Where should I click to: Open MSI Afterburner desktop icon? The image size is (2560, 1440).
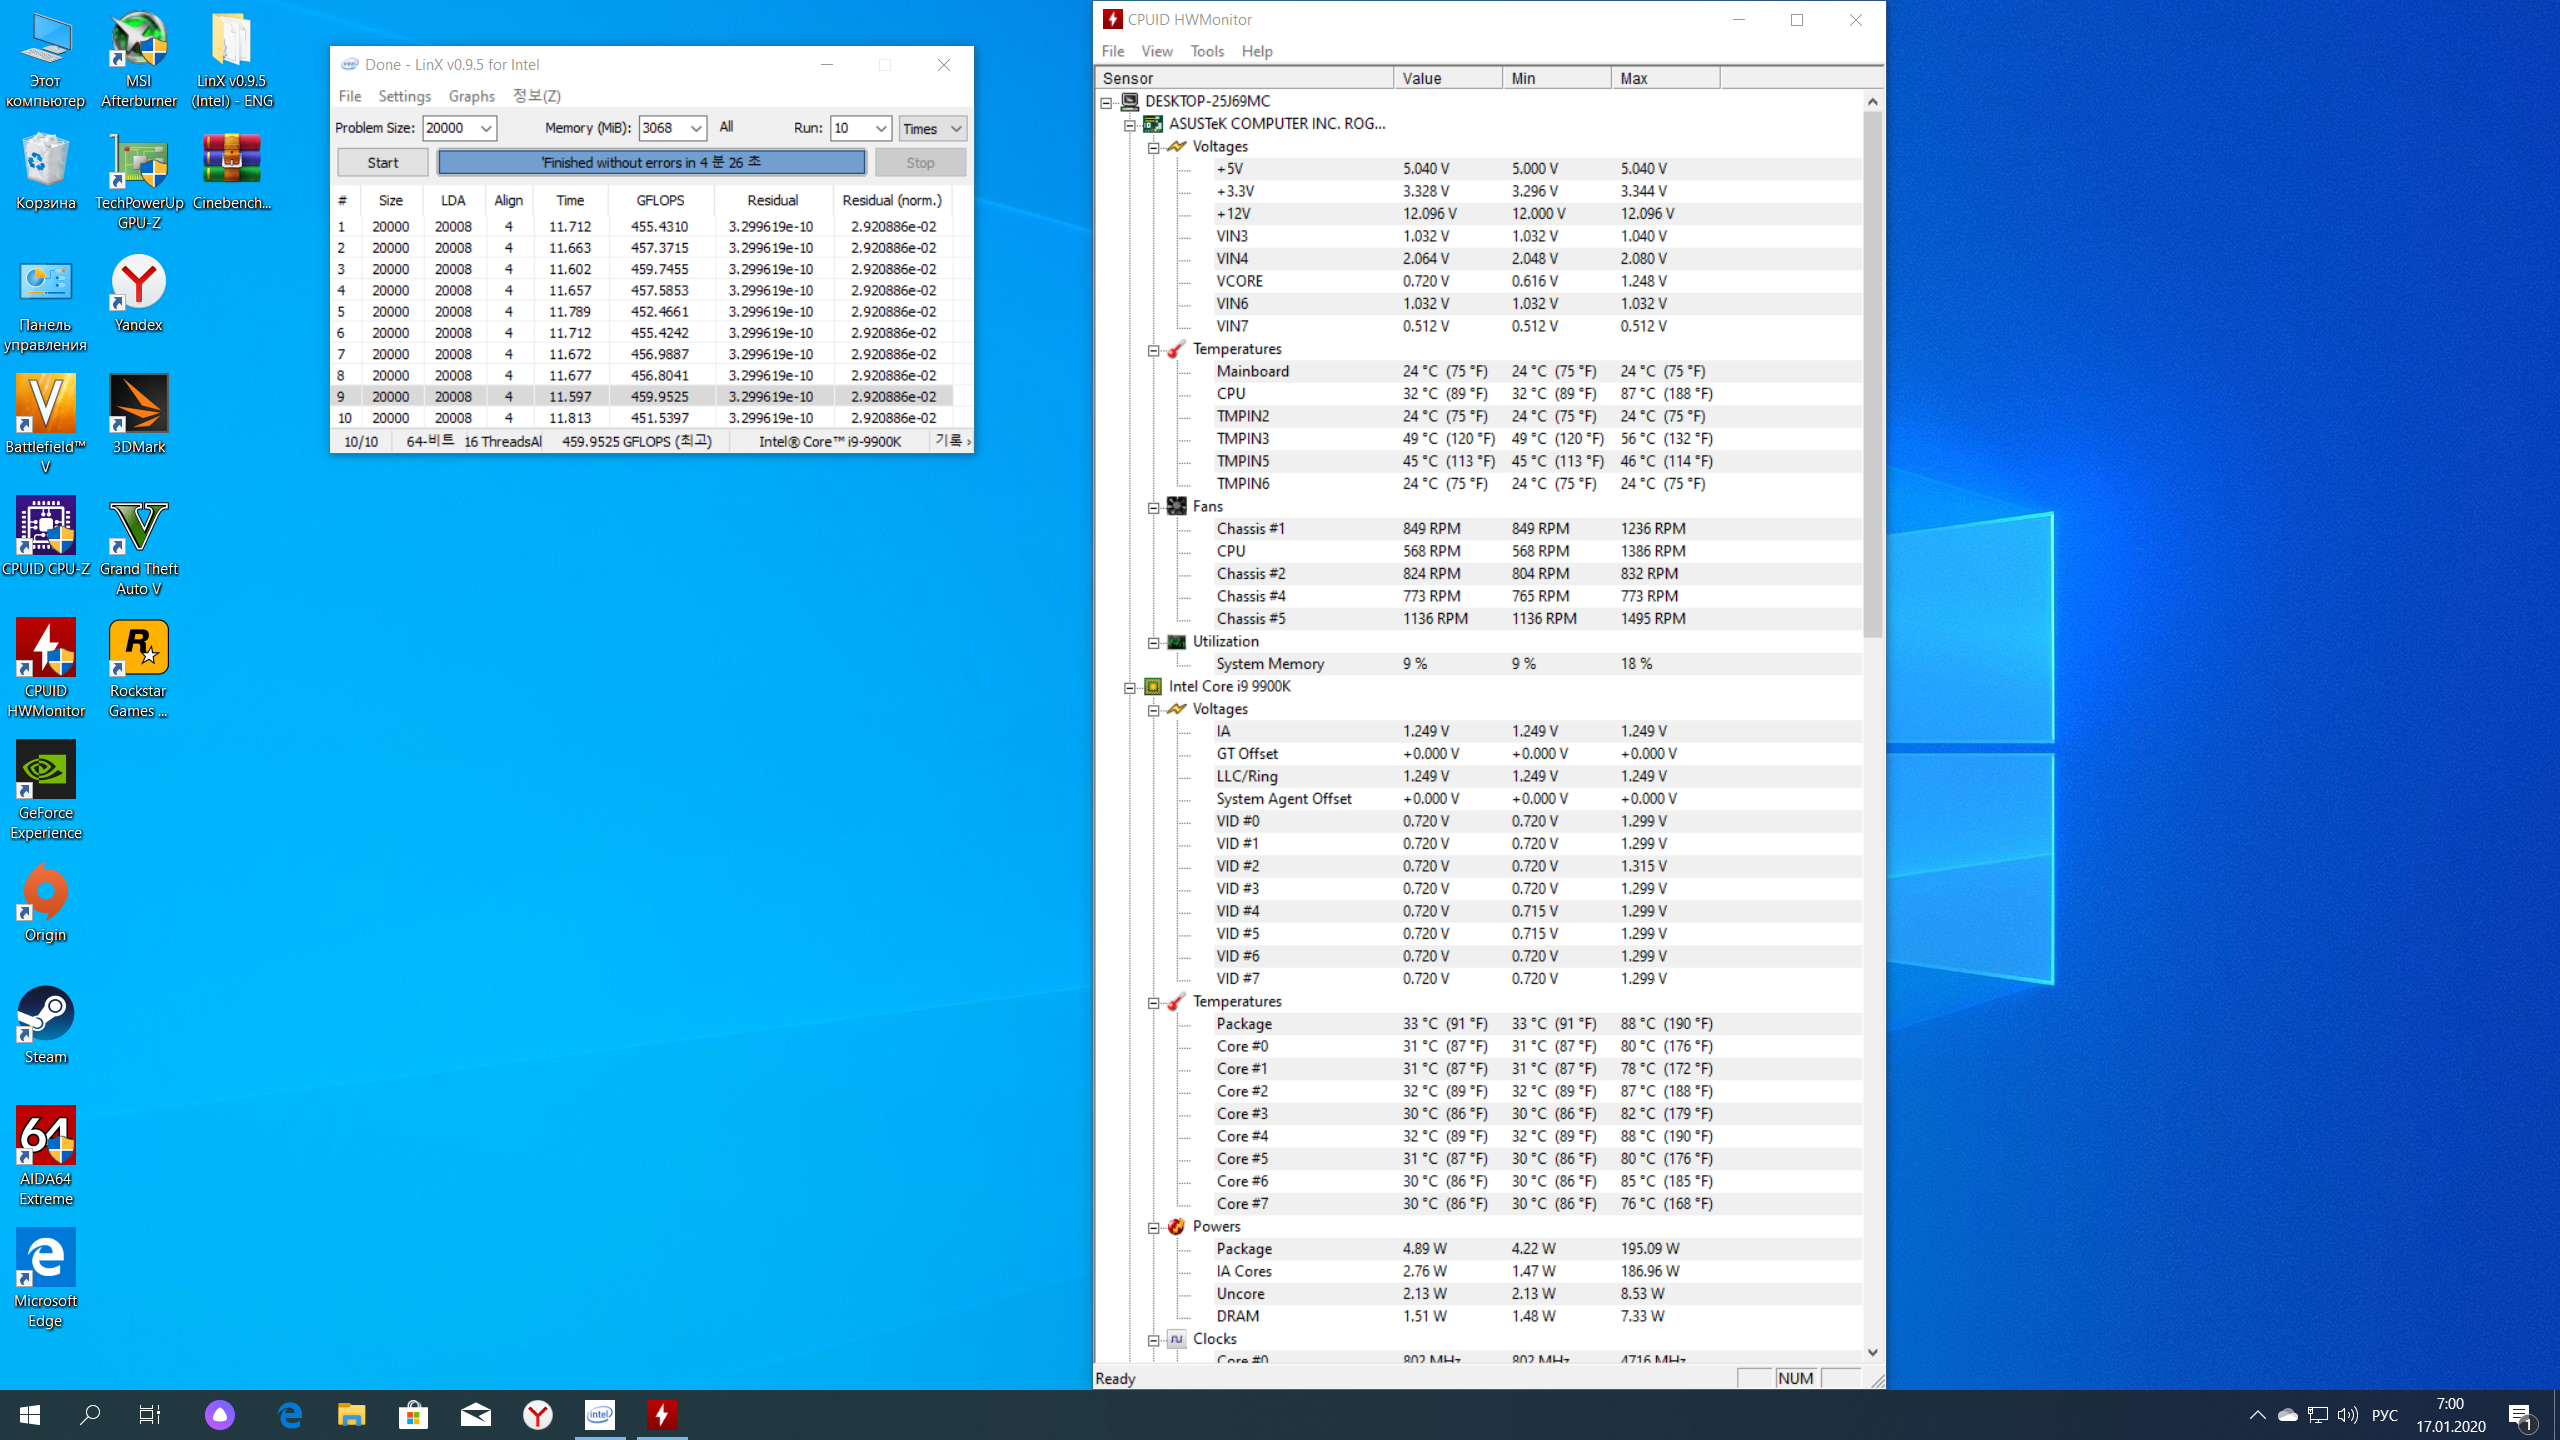point(138,42)
